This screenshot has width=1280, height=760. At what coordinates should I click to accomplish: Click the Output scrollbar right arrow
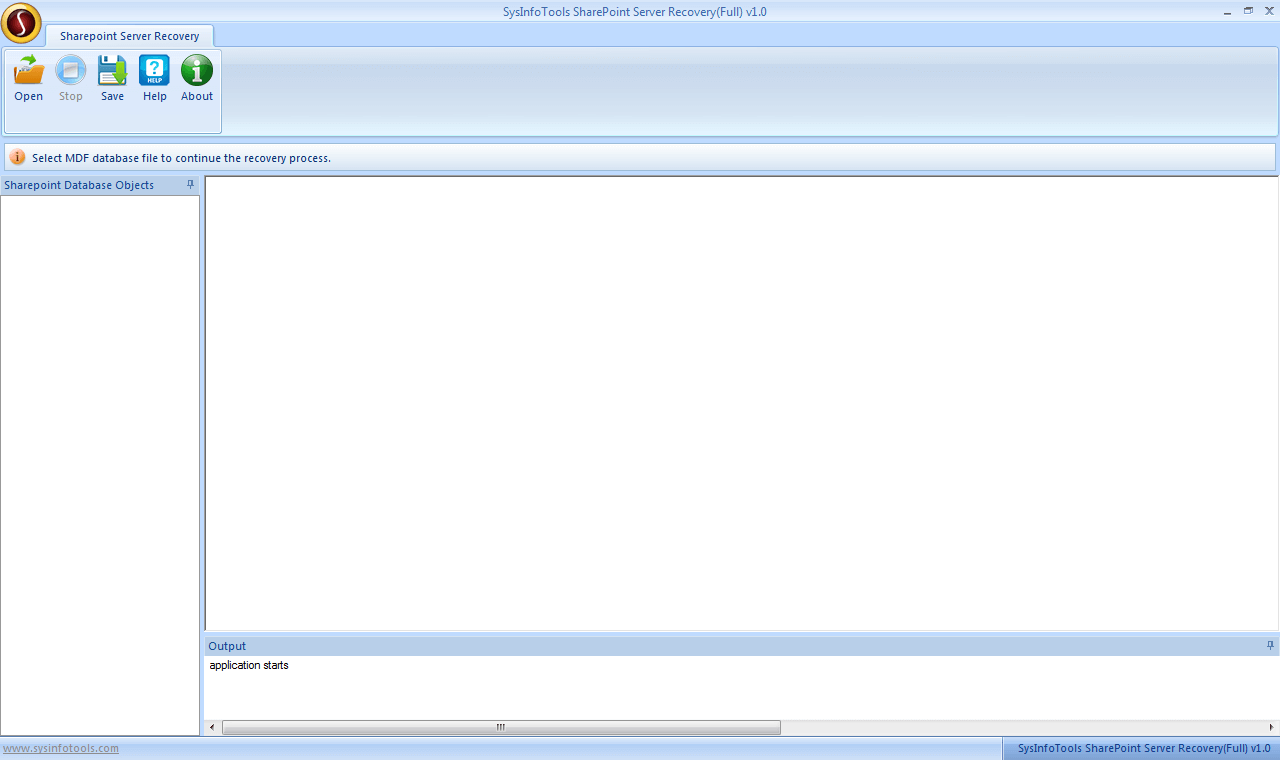tap(1272, 727)
